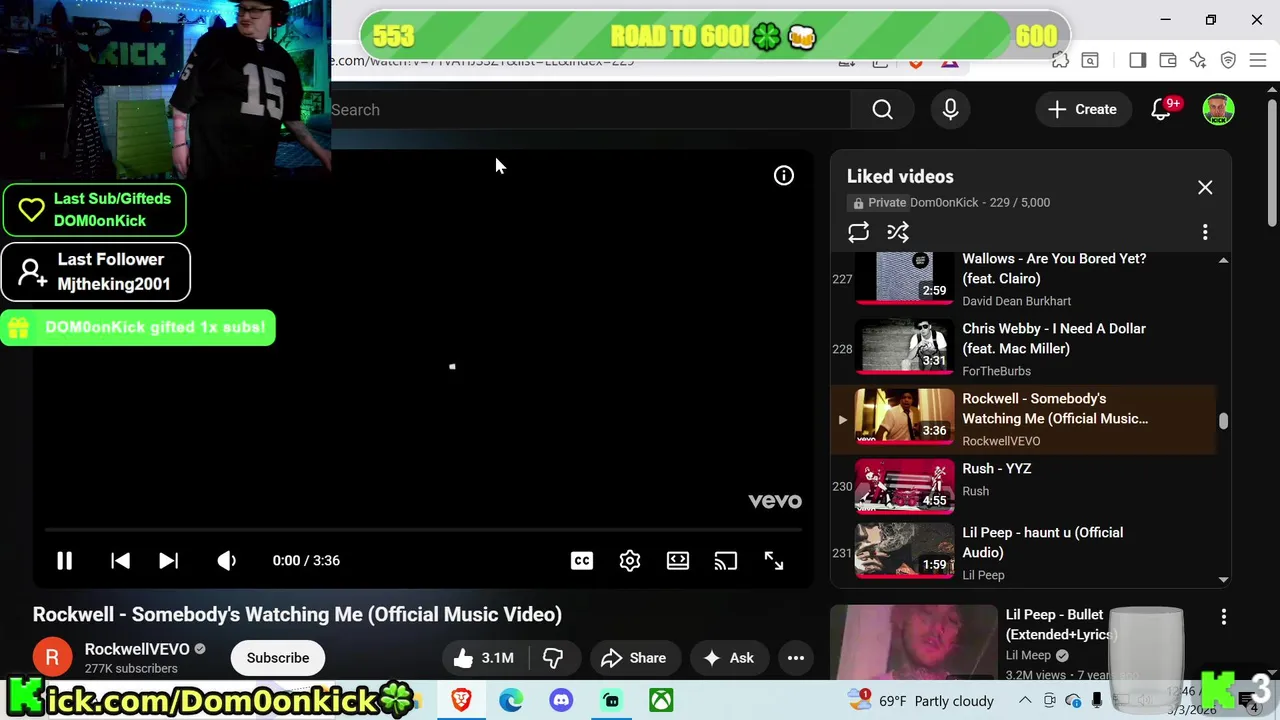Image resolution: width=1280 pixels, height=720 pixels.
Task: Open the Xbox app in the taskbar
Action: click(661, 700)
